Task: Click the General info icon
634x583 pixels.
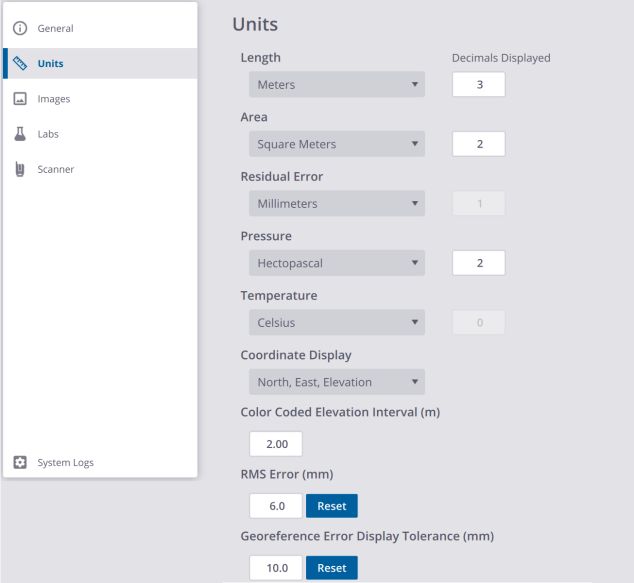Action: (20, 28)
